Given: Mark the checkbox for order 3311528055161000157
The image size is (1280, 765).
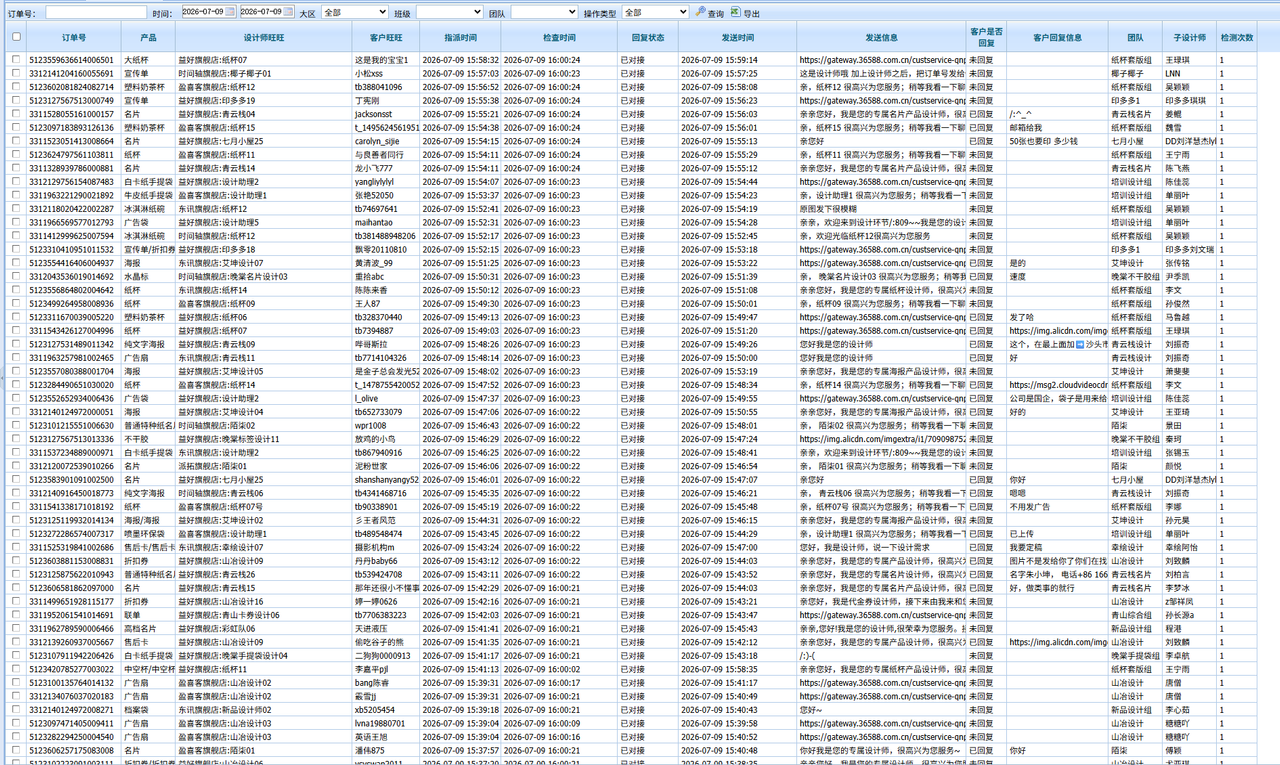Looking at the screenshot, I should (x=15, y=114).
